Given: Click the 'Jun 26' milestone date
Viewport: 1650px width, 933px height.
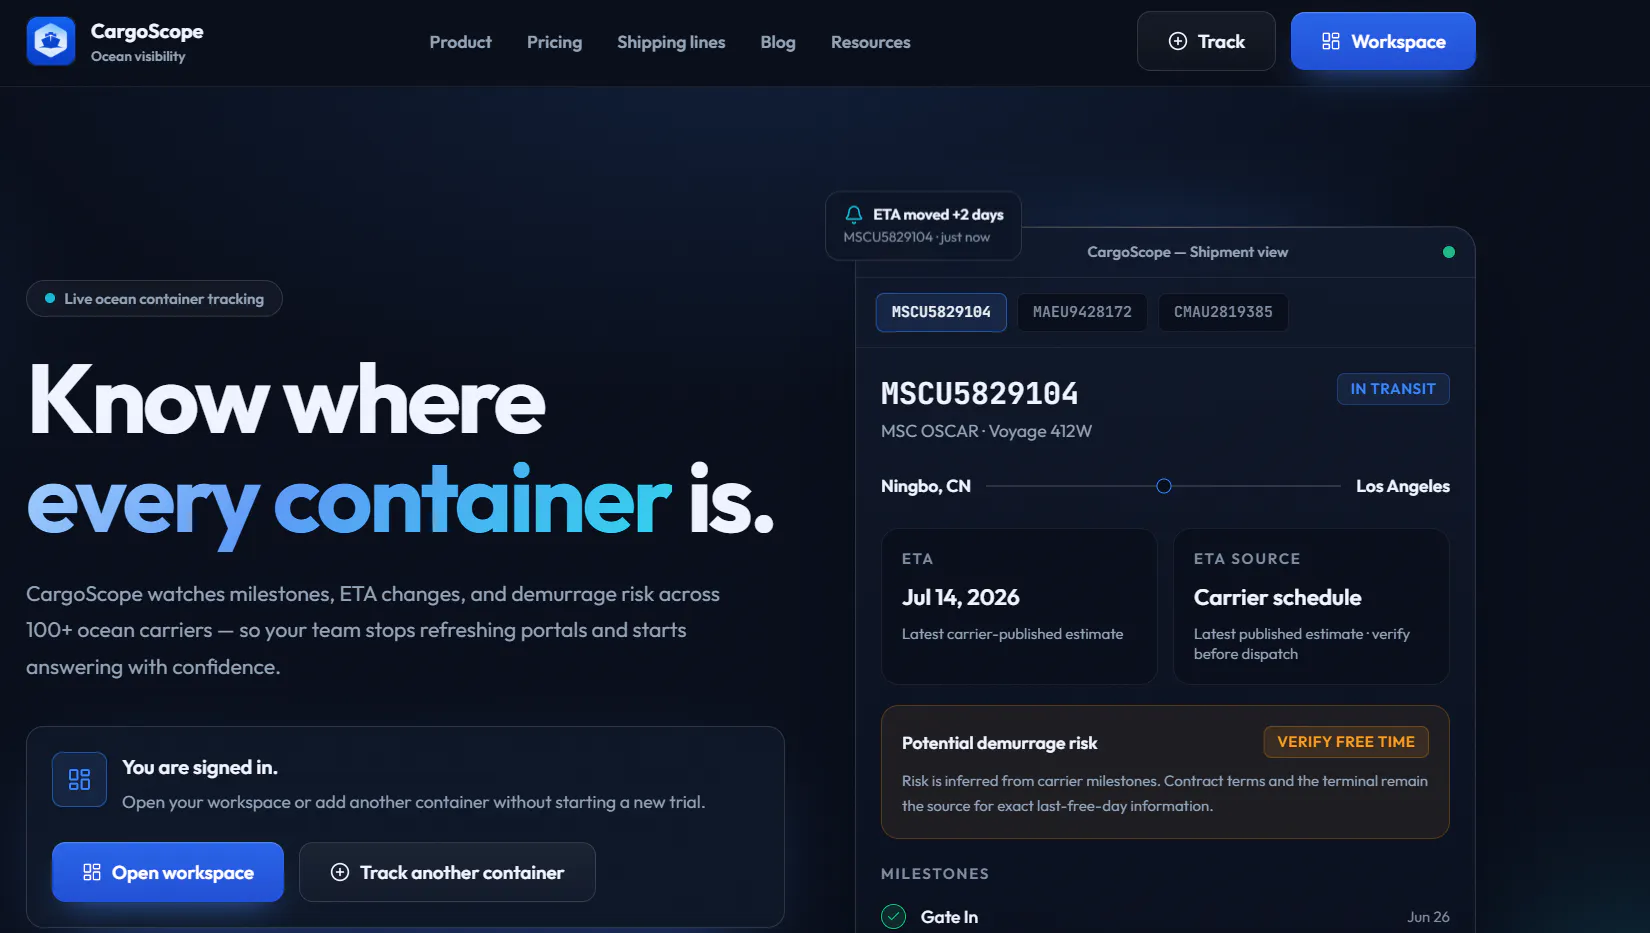Looking at the screenshot, I should click(x=1428, y=917).
